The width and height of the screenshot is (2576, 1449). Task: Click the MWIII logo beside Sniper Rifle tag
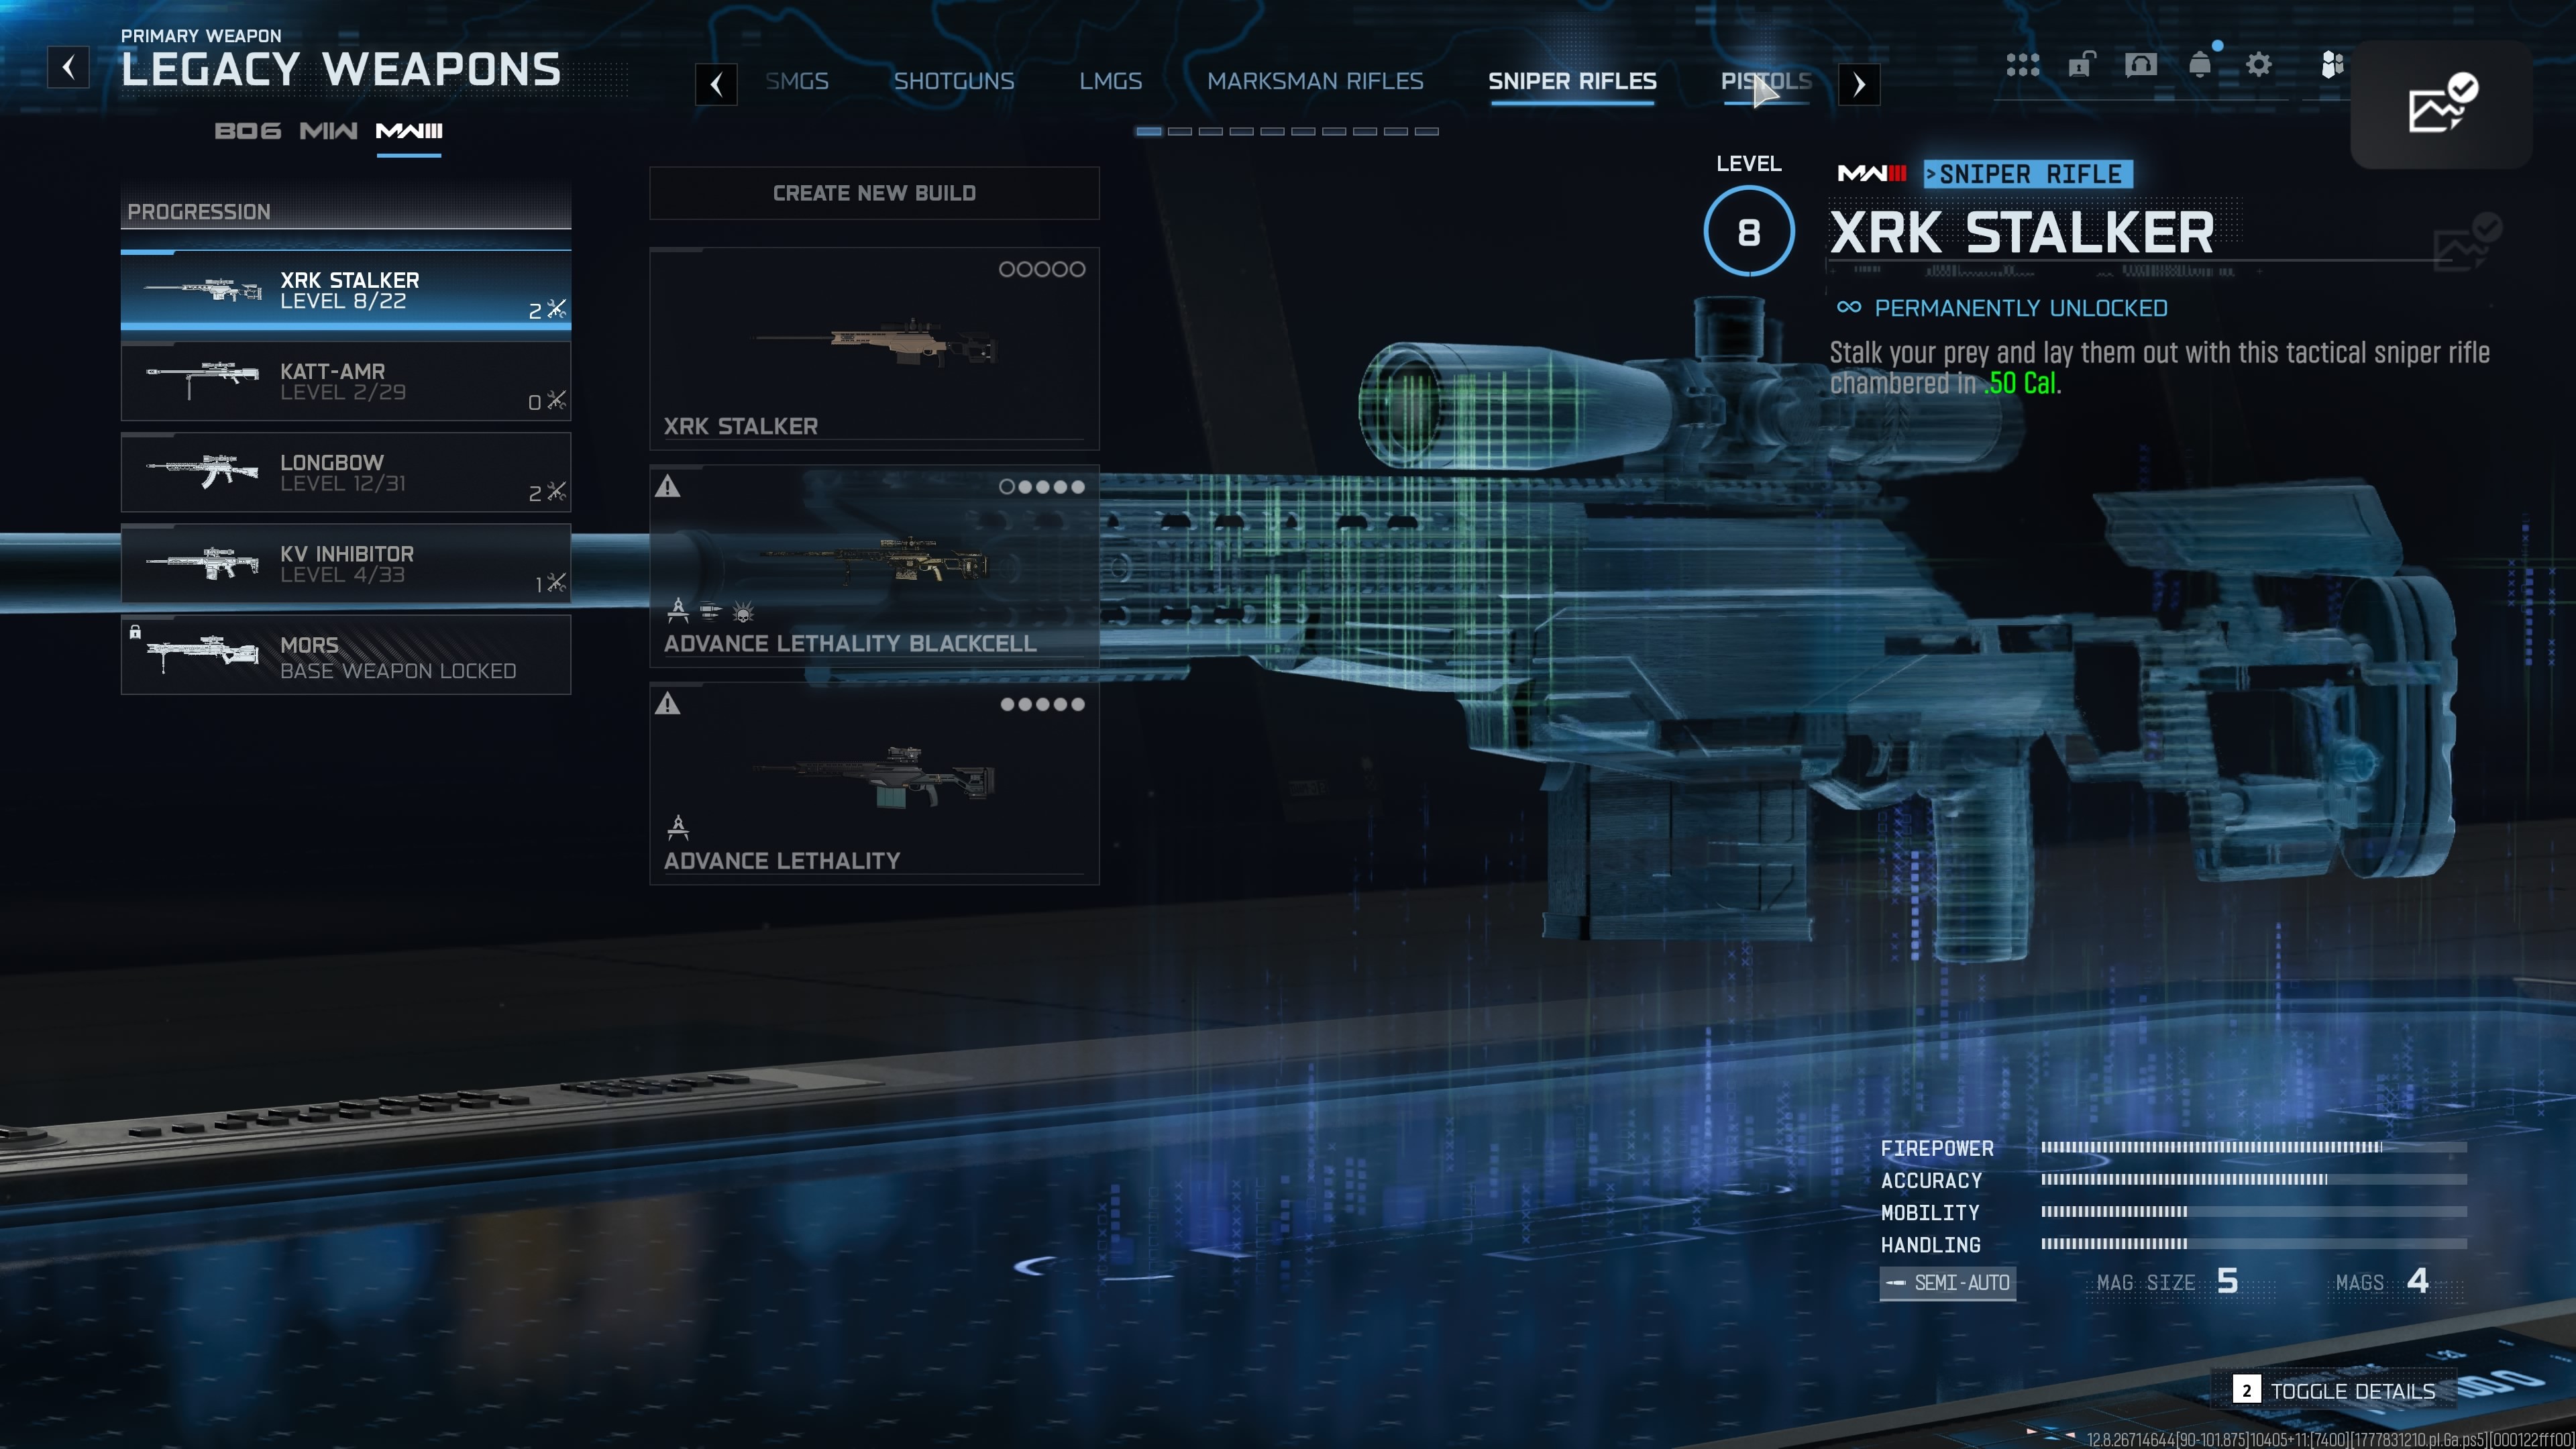coord(1872,174)
